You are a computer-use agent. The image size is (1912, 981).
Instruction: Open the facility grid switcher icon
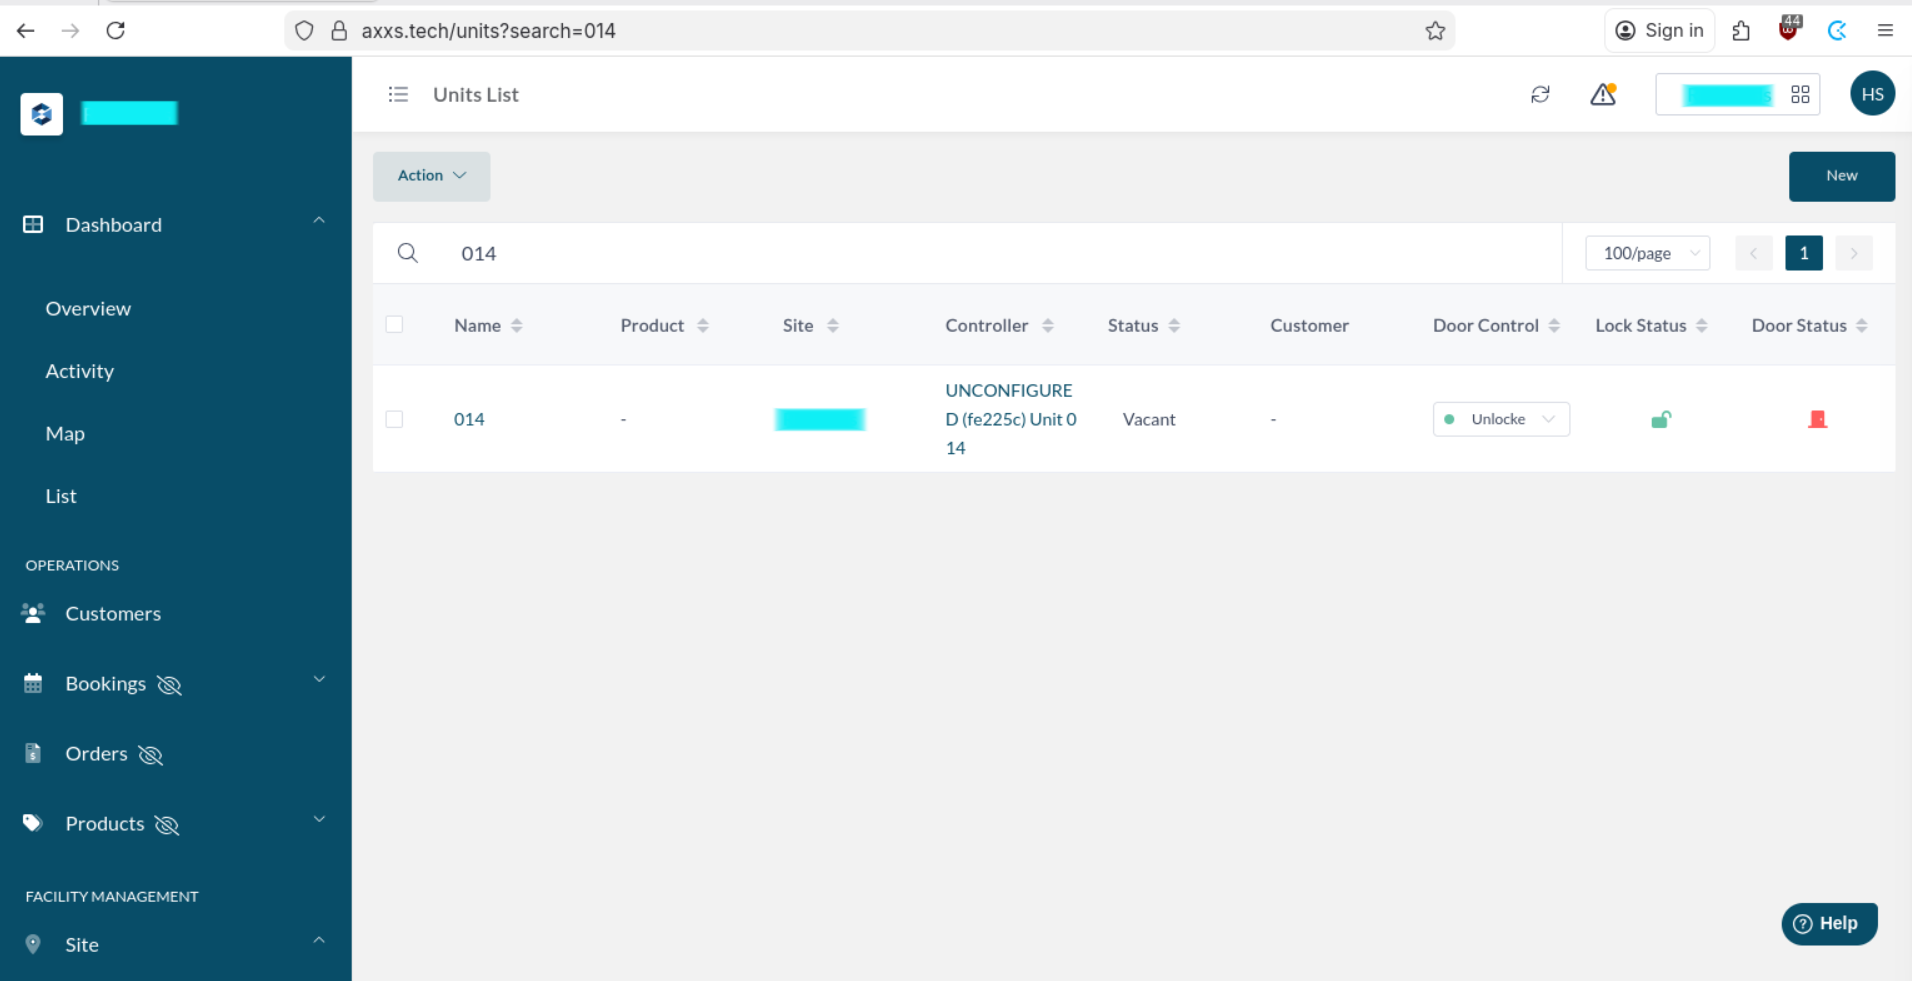pos(1800,94)
